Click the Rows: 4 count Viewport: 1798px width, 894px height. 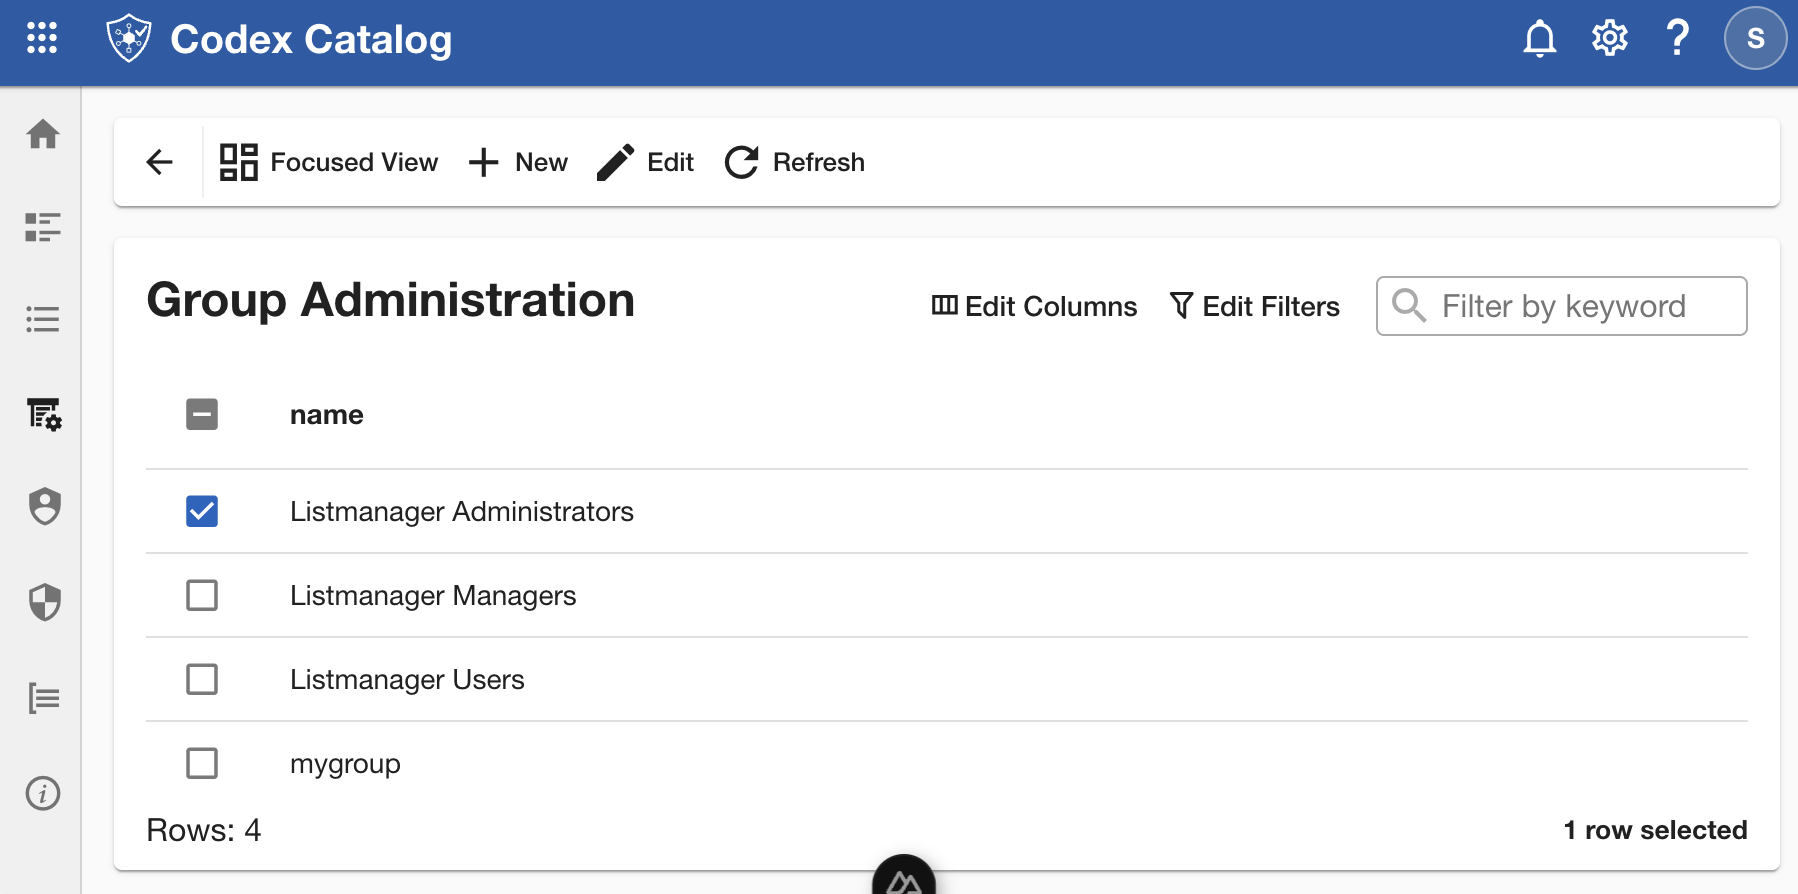(204, 830)
